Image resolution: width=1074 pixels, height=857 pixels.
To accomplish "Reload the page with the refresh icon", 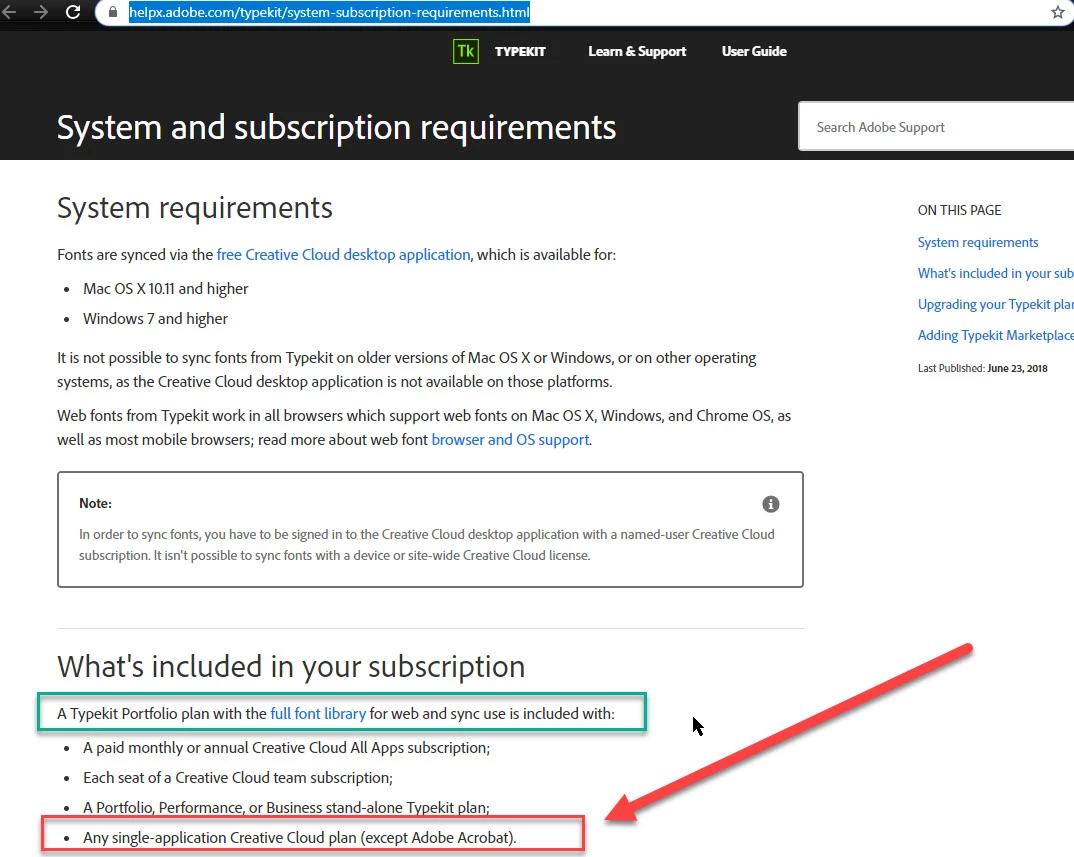I will pyautogui.click(x=73, y=12).
